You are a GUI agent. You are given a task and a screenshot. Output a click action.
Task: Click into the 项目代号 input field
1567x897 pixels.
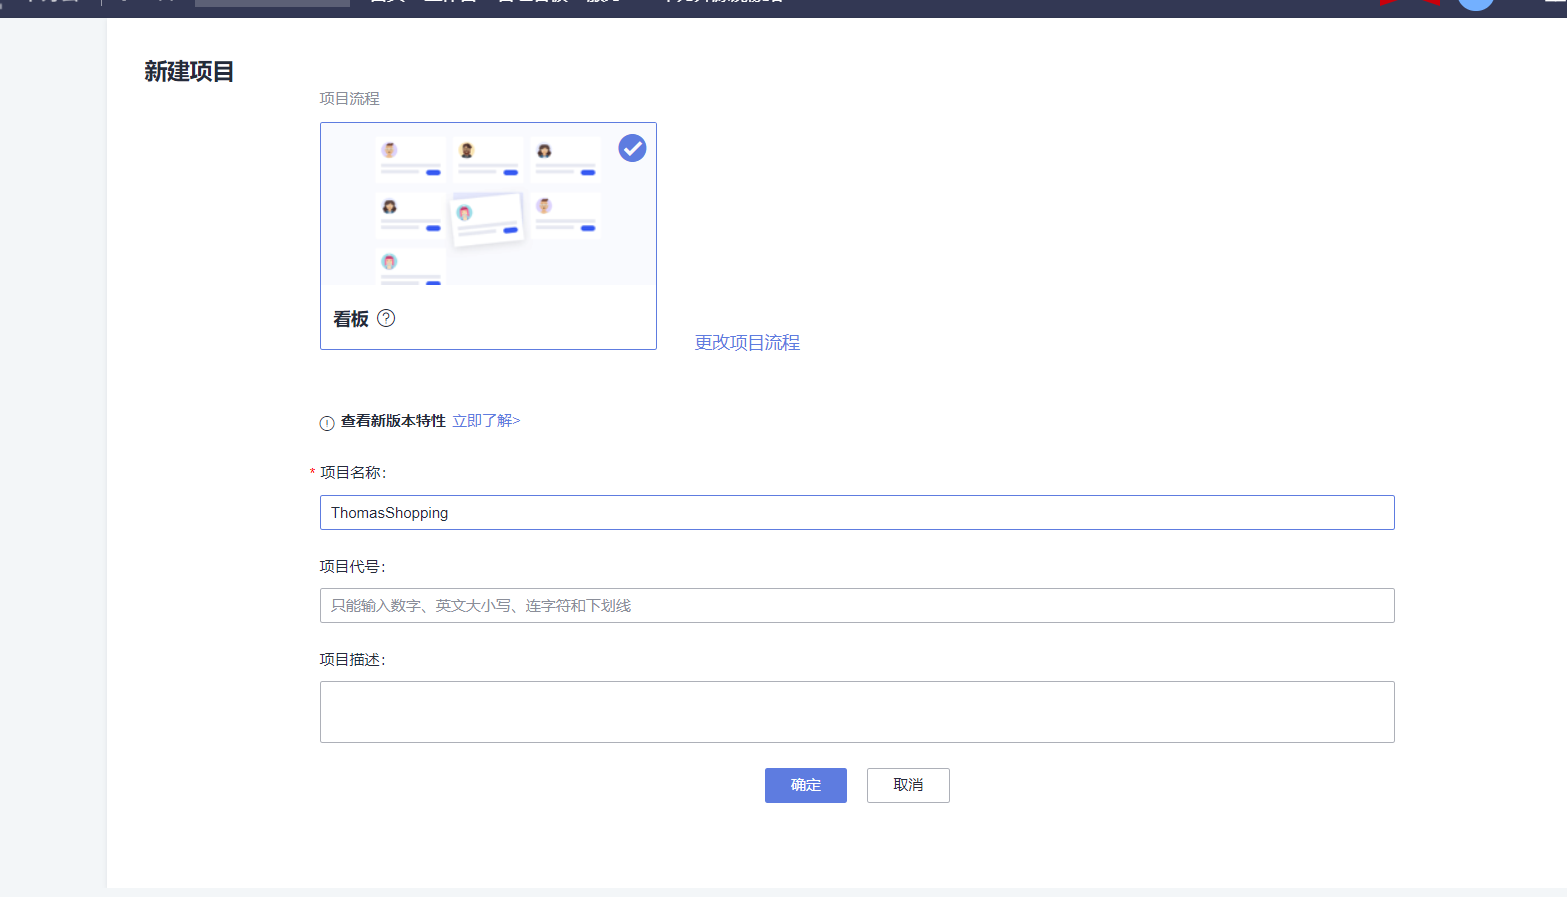857,606
